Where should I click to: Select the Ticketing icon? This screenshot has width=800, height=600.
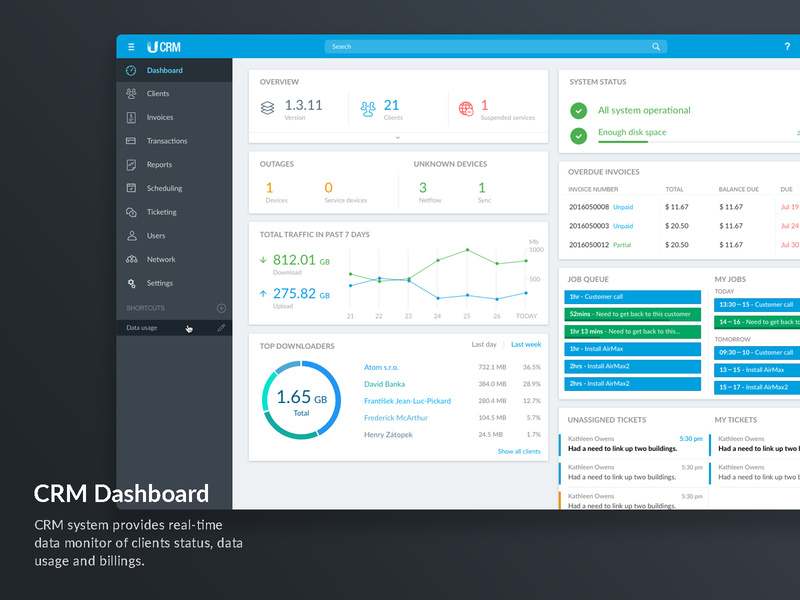click(x=130, y=211)
